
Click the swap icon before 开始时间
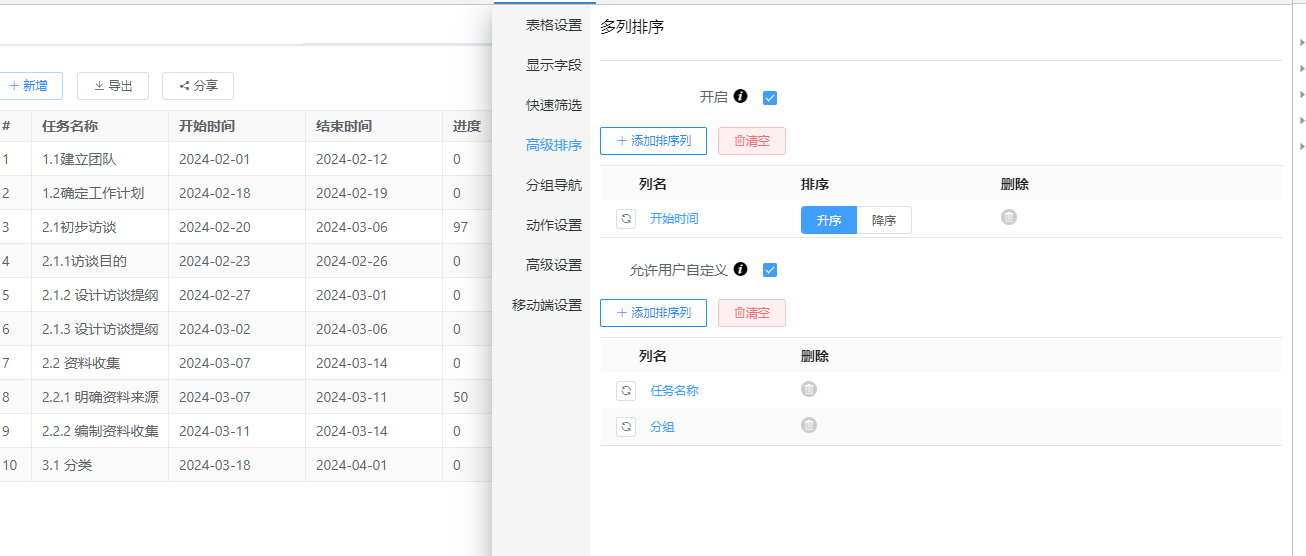click(x=626, y=219)
